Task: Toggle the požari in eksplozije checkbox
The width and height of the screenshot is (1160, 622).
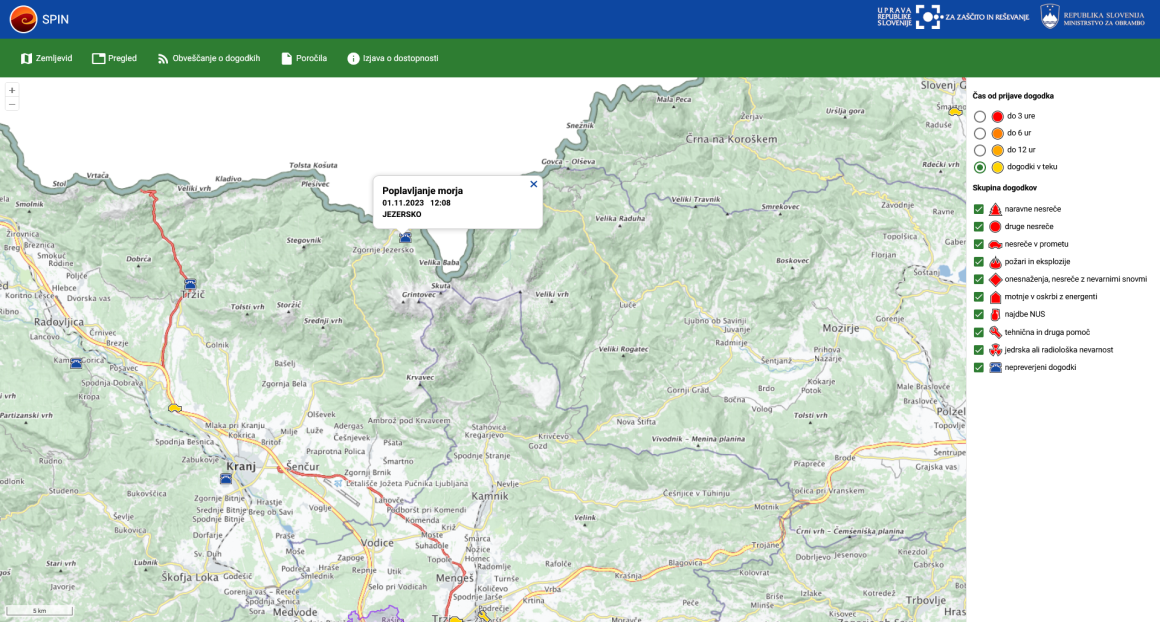Action: click(979, 262)
